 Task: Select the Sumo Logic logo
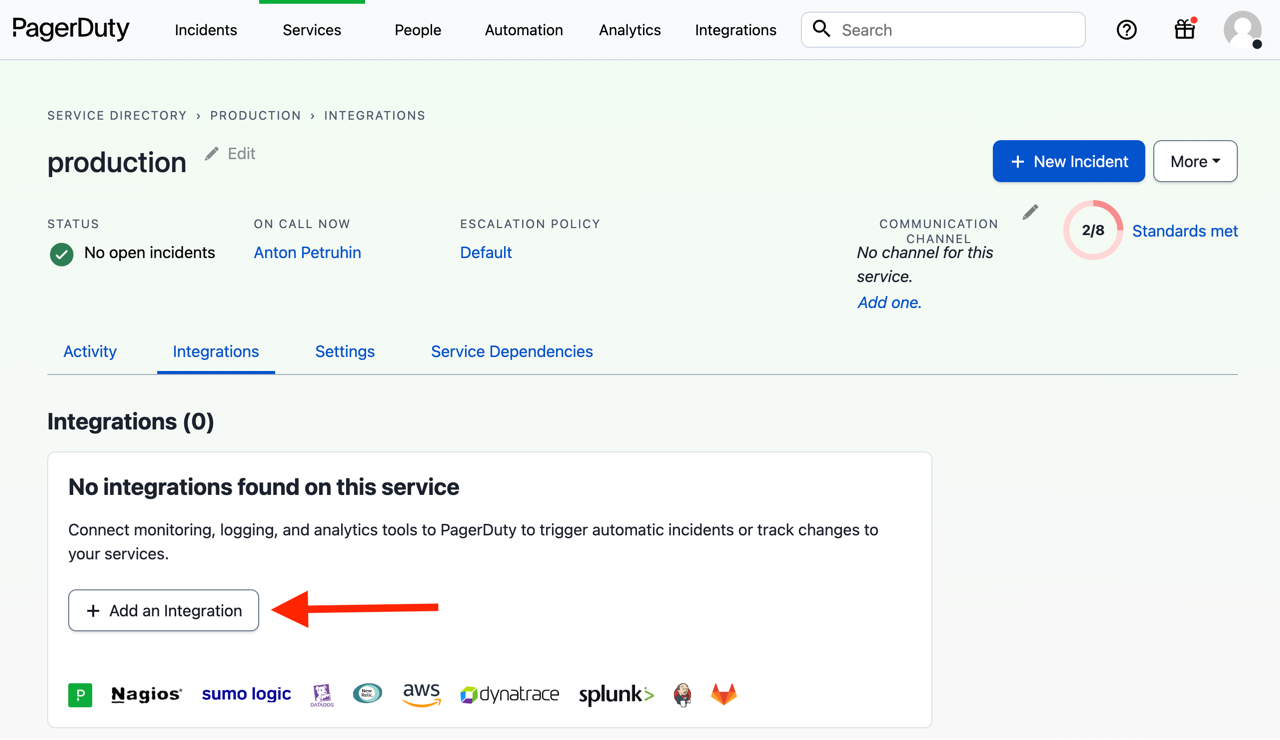click(246, 694)
